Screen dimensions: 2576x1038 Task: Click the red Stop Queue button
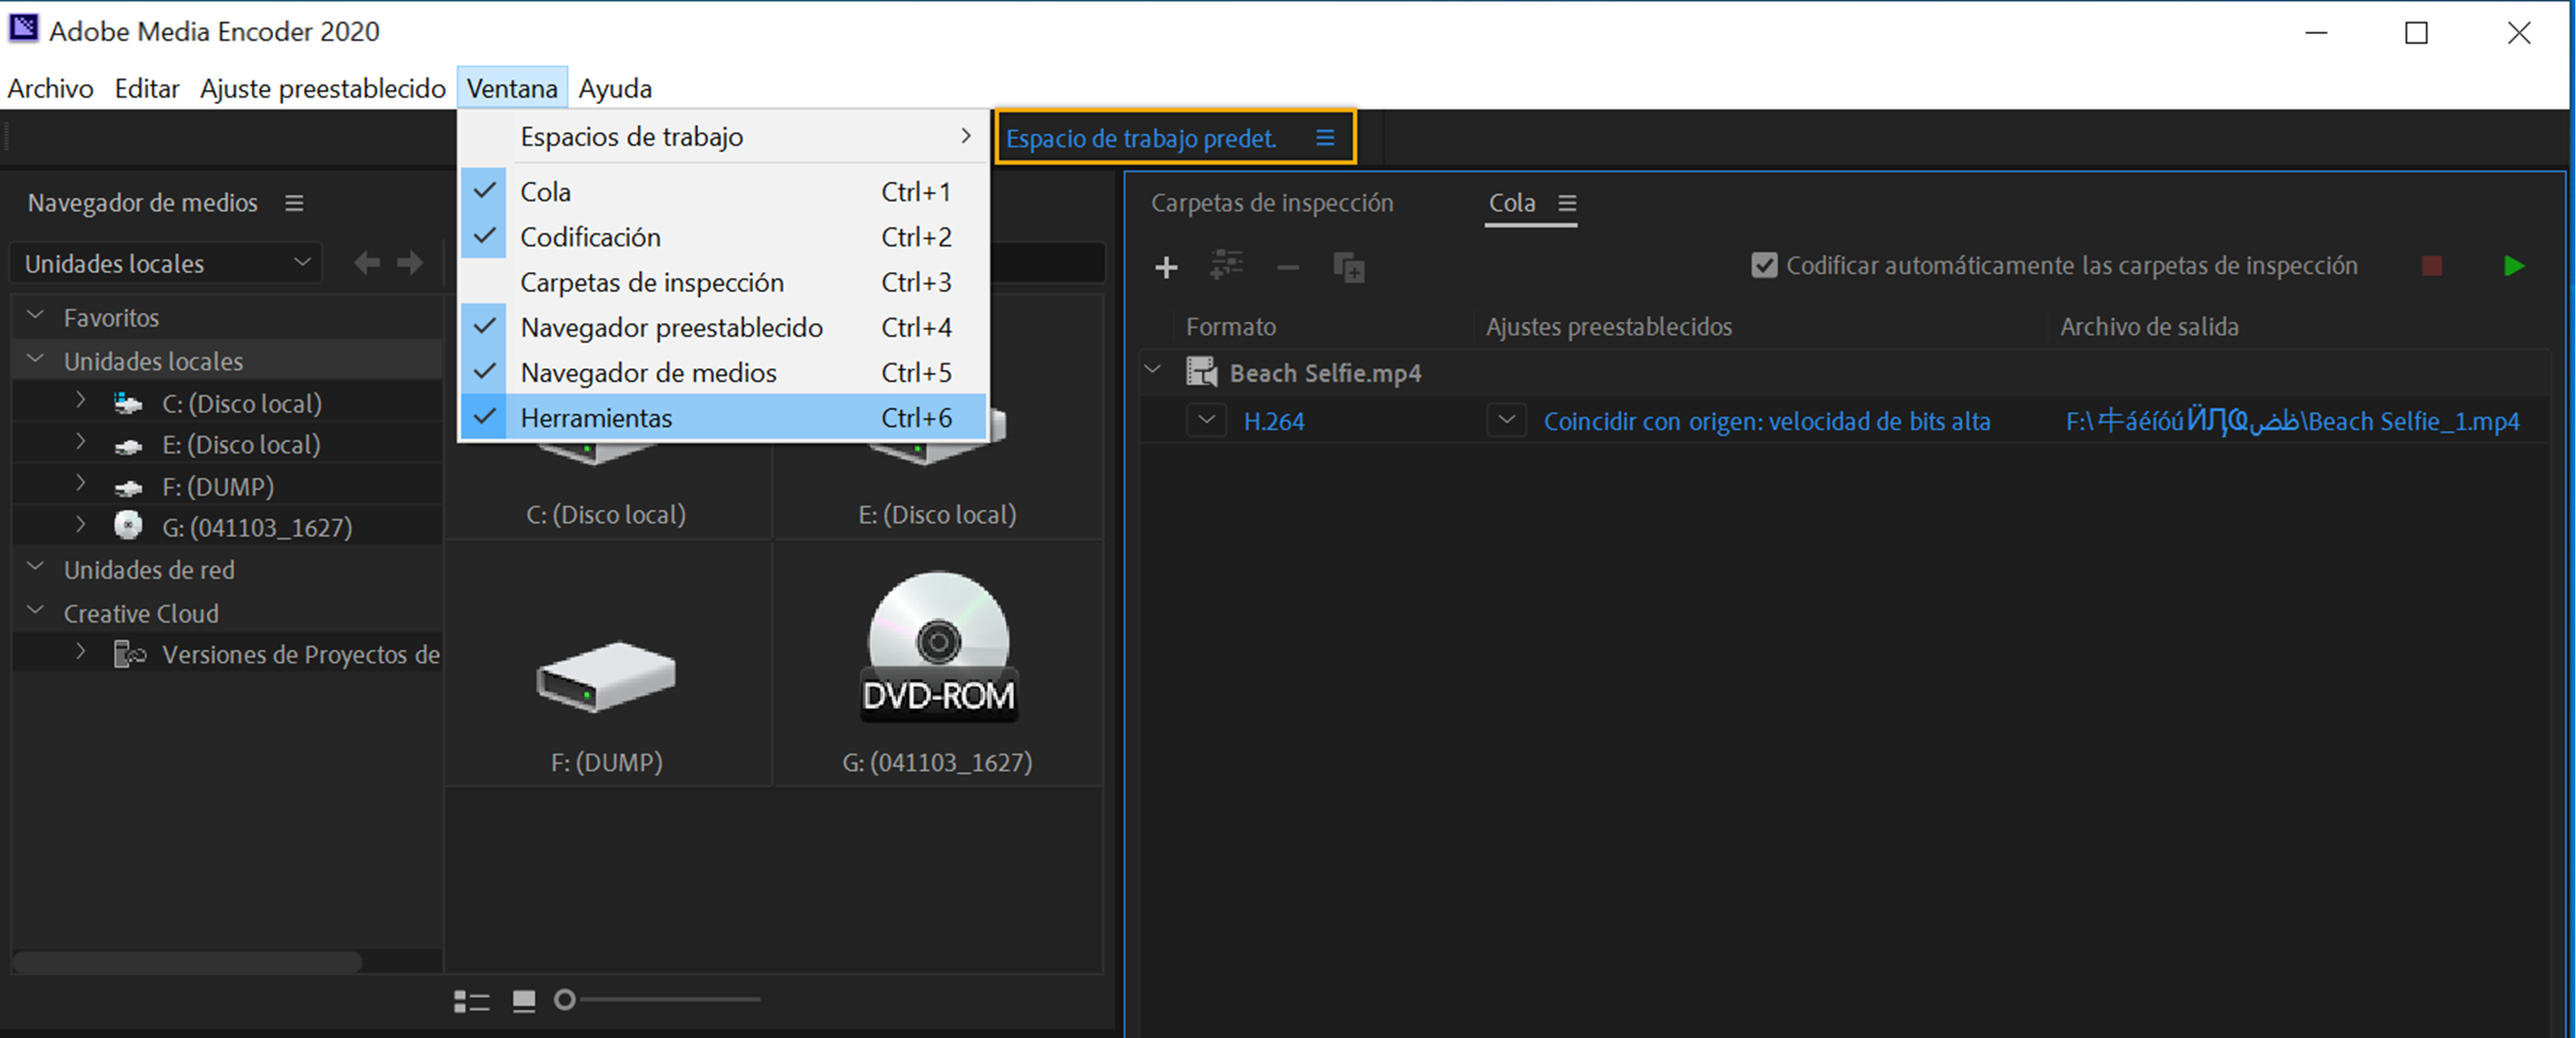coord(2432,266)
